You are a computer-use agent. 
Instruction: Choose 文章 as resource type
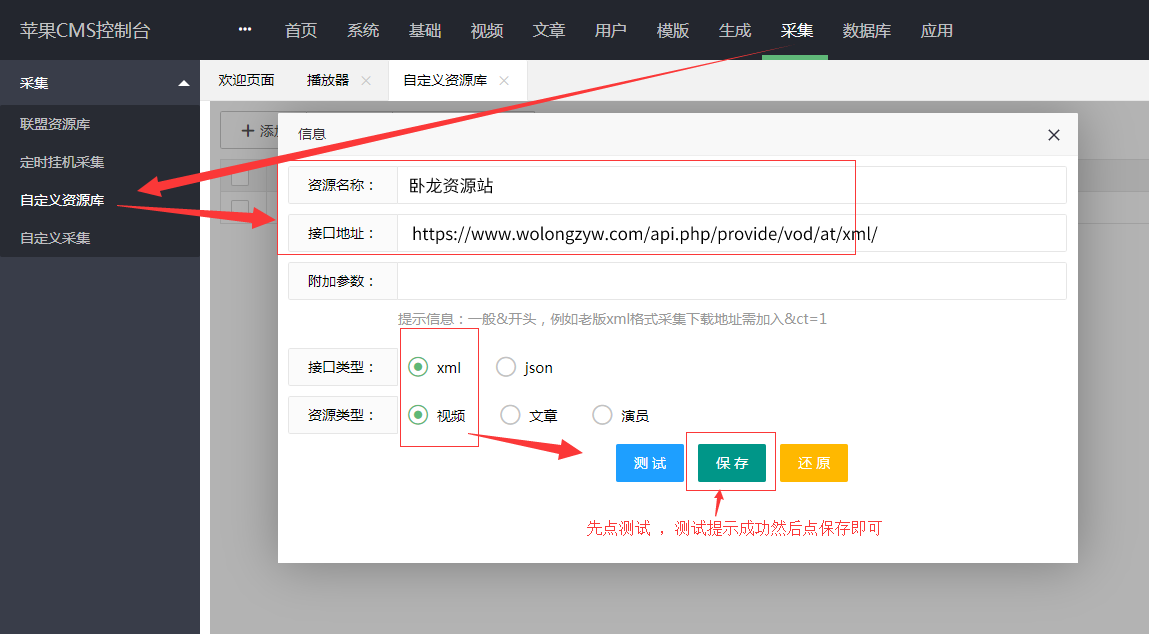(510, 415)
